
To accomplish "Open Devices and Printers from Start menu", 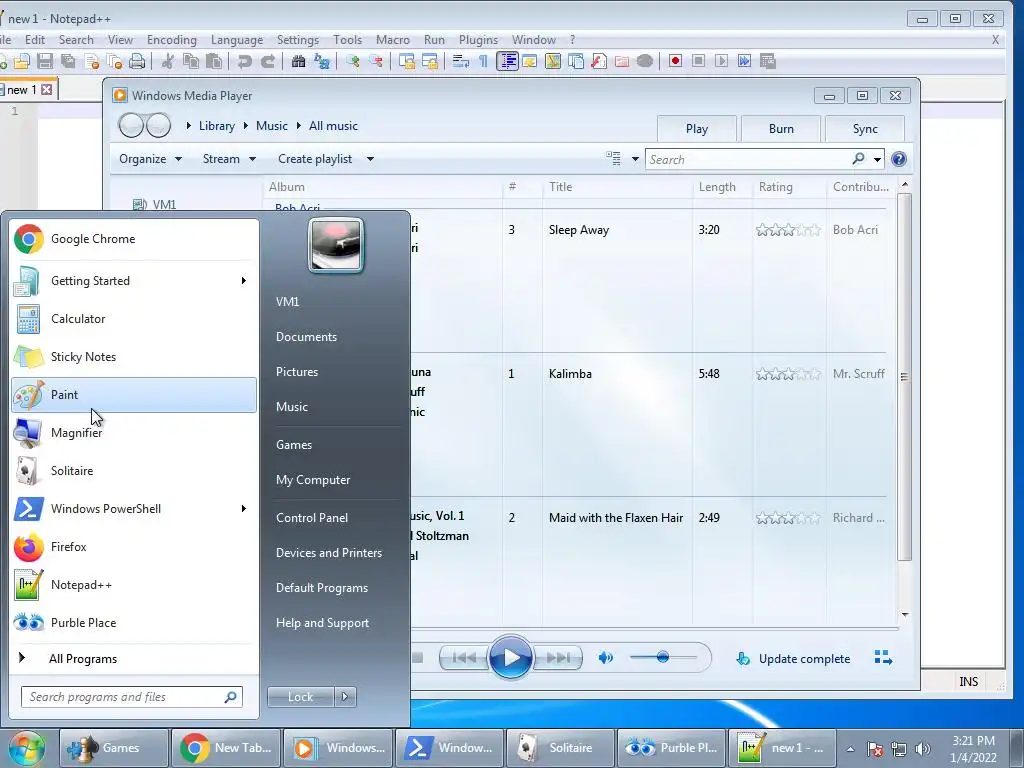I will pyautogui.click(x=328, y=552).
